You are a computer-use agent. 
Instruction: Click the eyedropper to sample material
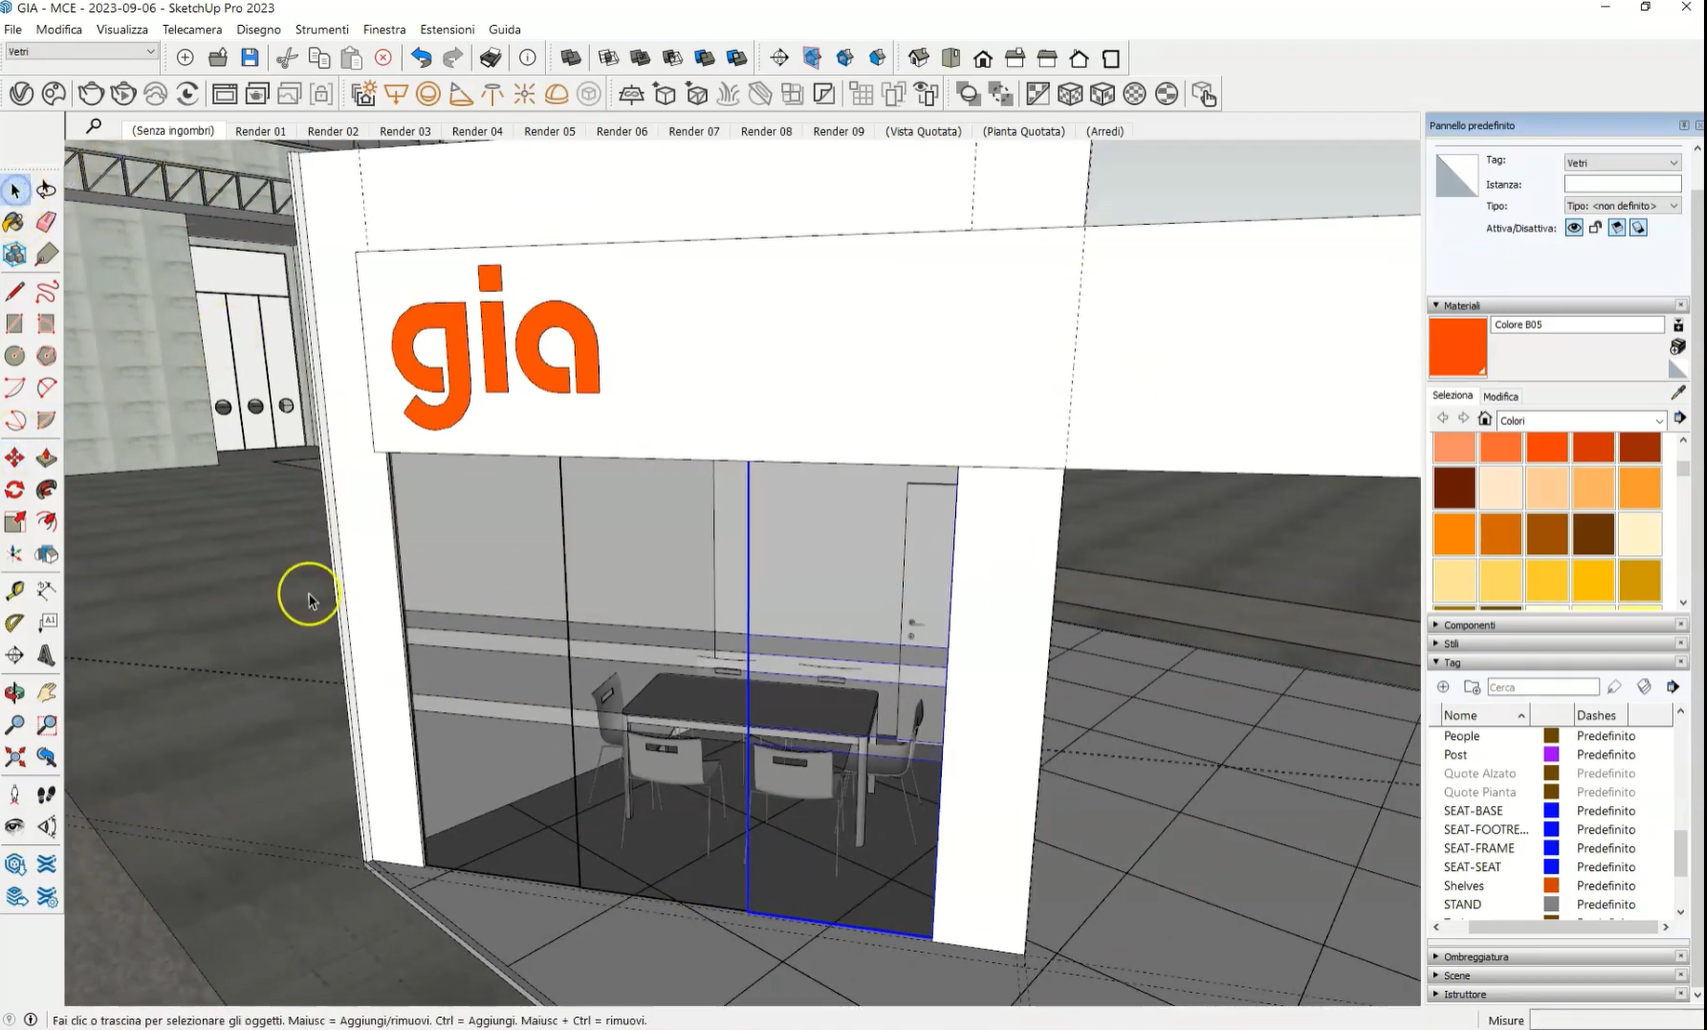1678,393
